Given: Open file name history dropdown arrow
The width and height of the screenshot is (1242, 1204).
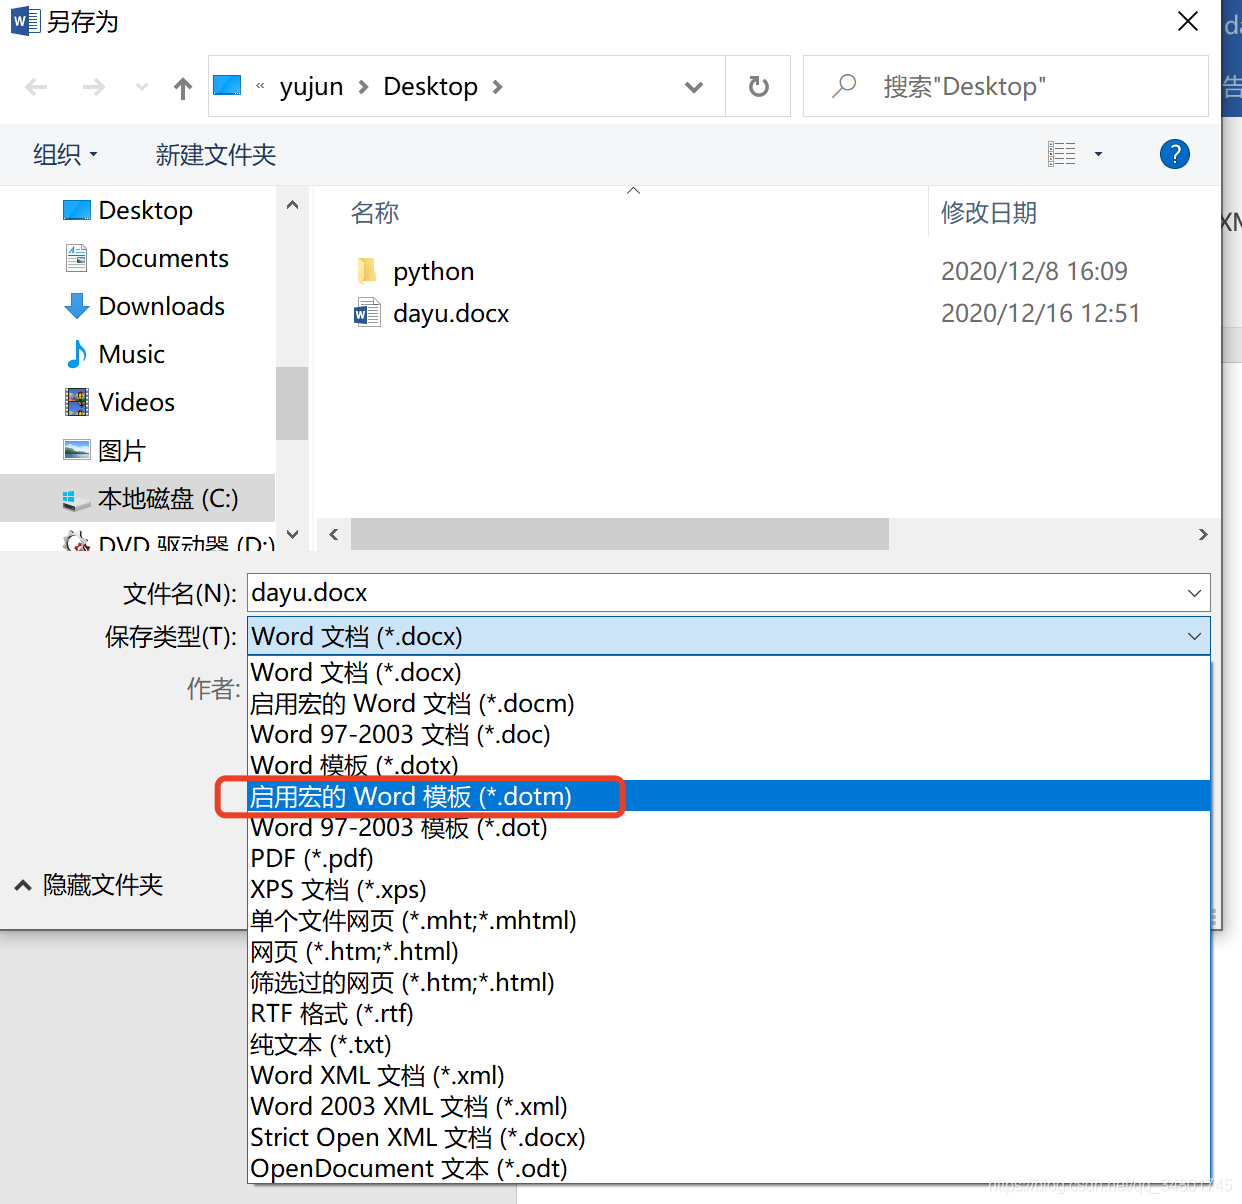Looking at the screenshot, I should 1194,593.
